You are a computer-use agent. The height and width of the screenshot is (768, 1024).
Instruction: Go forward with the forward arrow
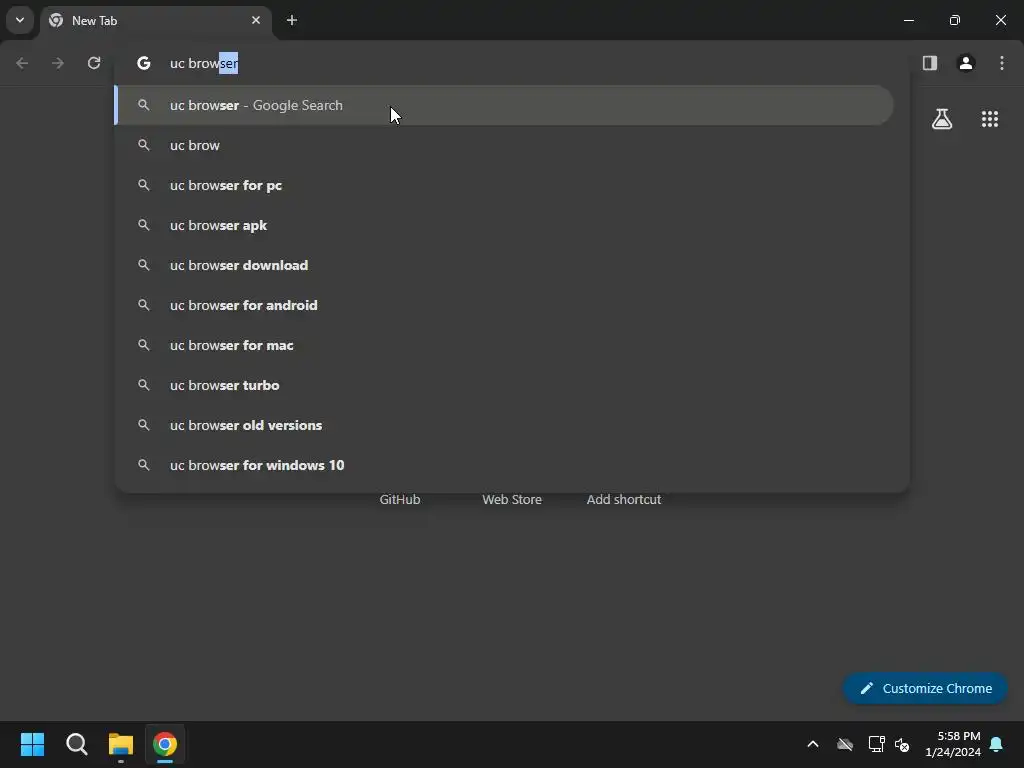click(x=58, y=63)
